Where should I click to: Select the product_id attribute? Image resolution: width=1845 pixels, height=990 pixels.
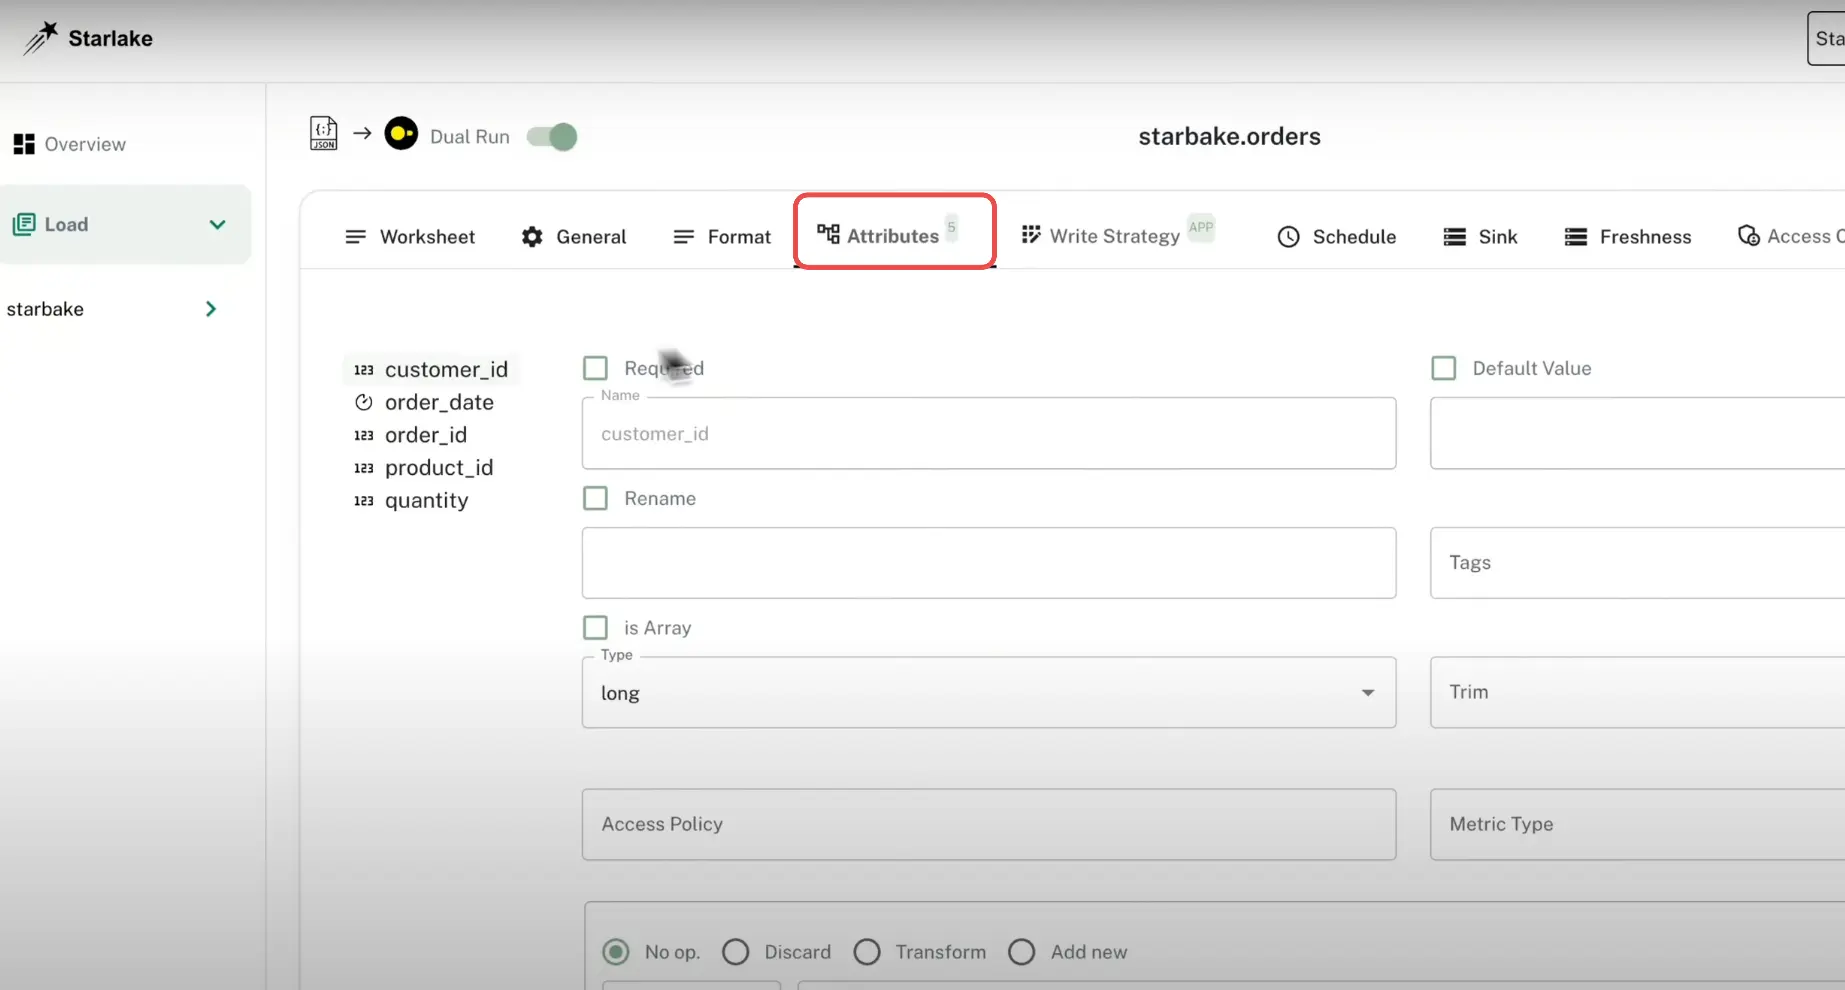pyautogui.click(x=438, y=468)
